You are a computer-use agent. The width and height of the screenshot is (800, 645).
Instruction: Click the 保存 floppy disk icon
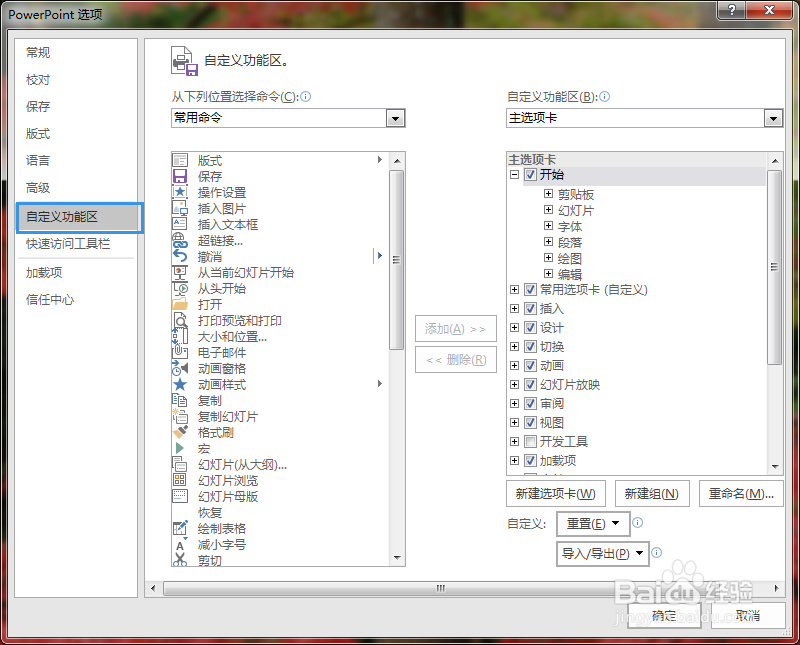coord(180,176)
